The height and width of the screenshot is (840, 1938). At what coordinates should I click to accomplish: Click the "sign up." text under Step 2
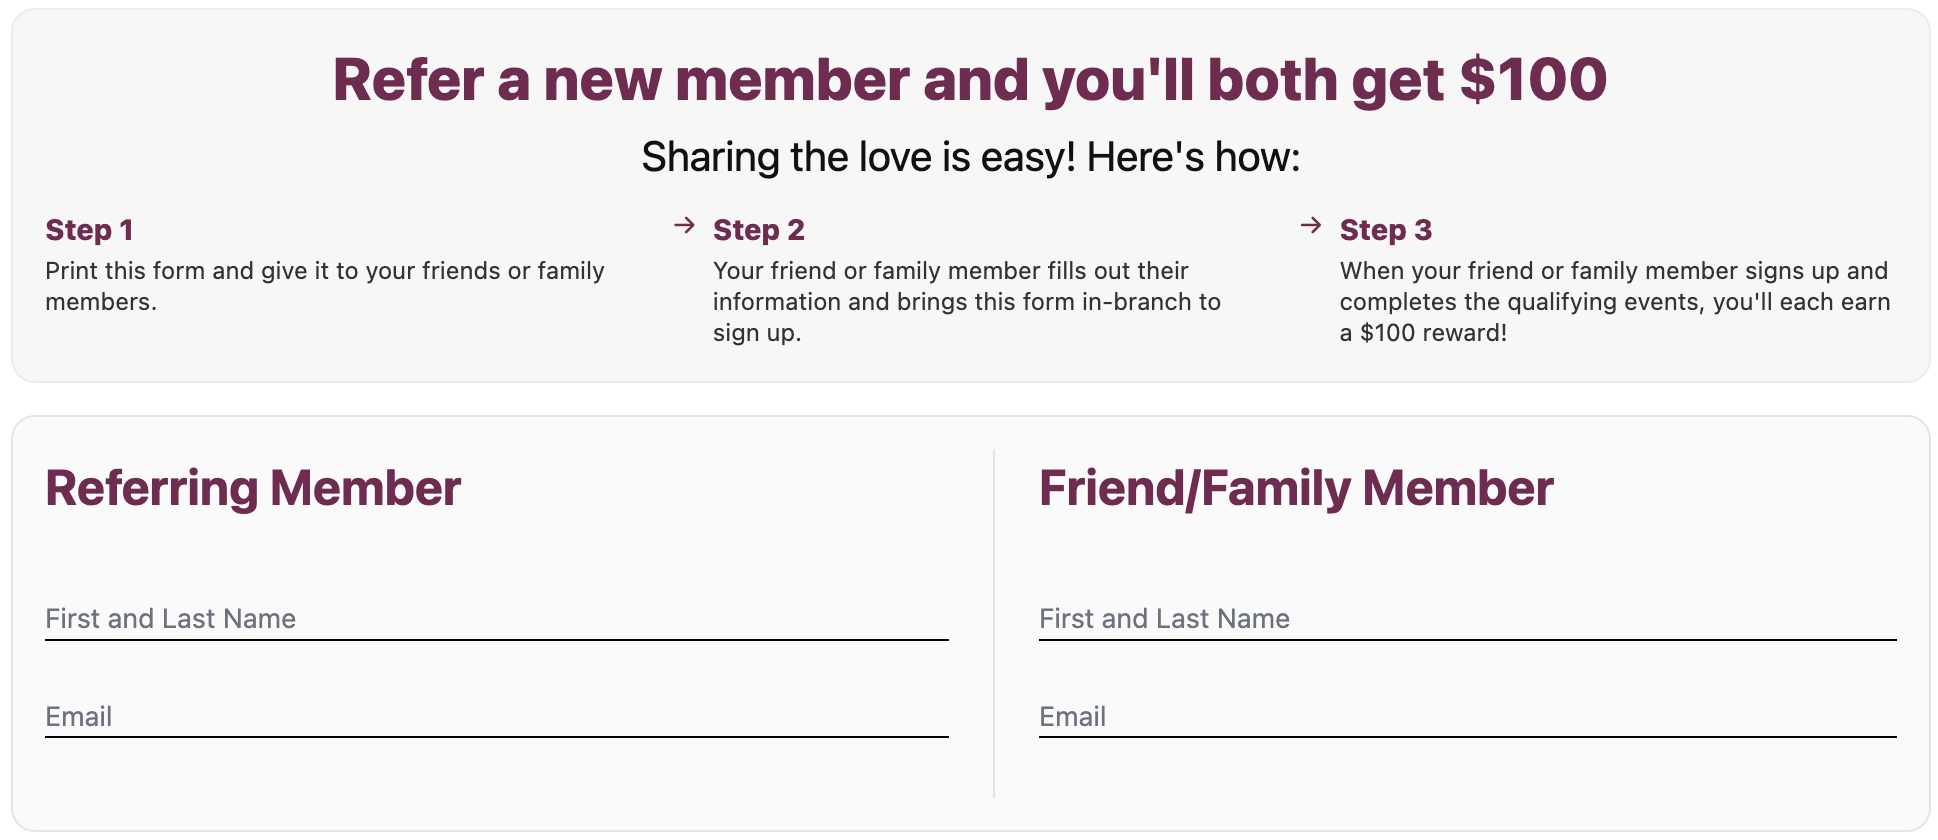tap(757, 333)
